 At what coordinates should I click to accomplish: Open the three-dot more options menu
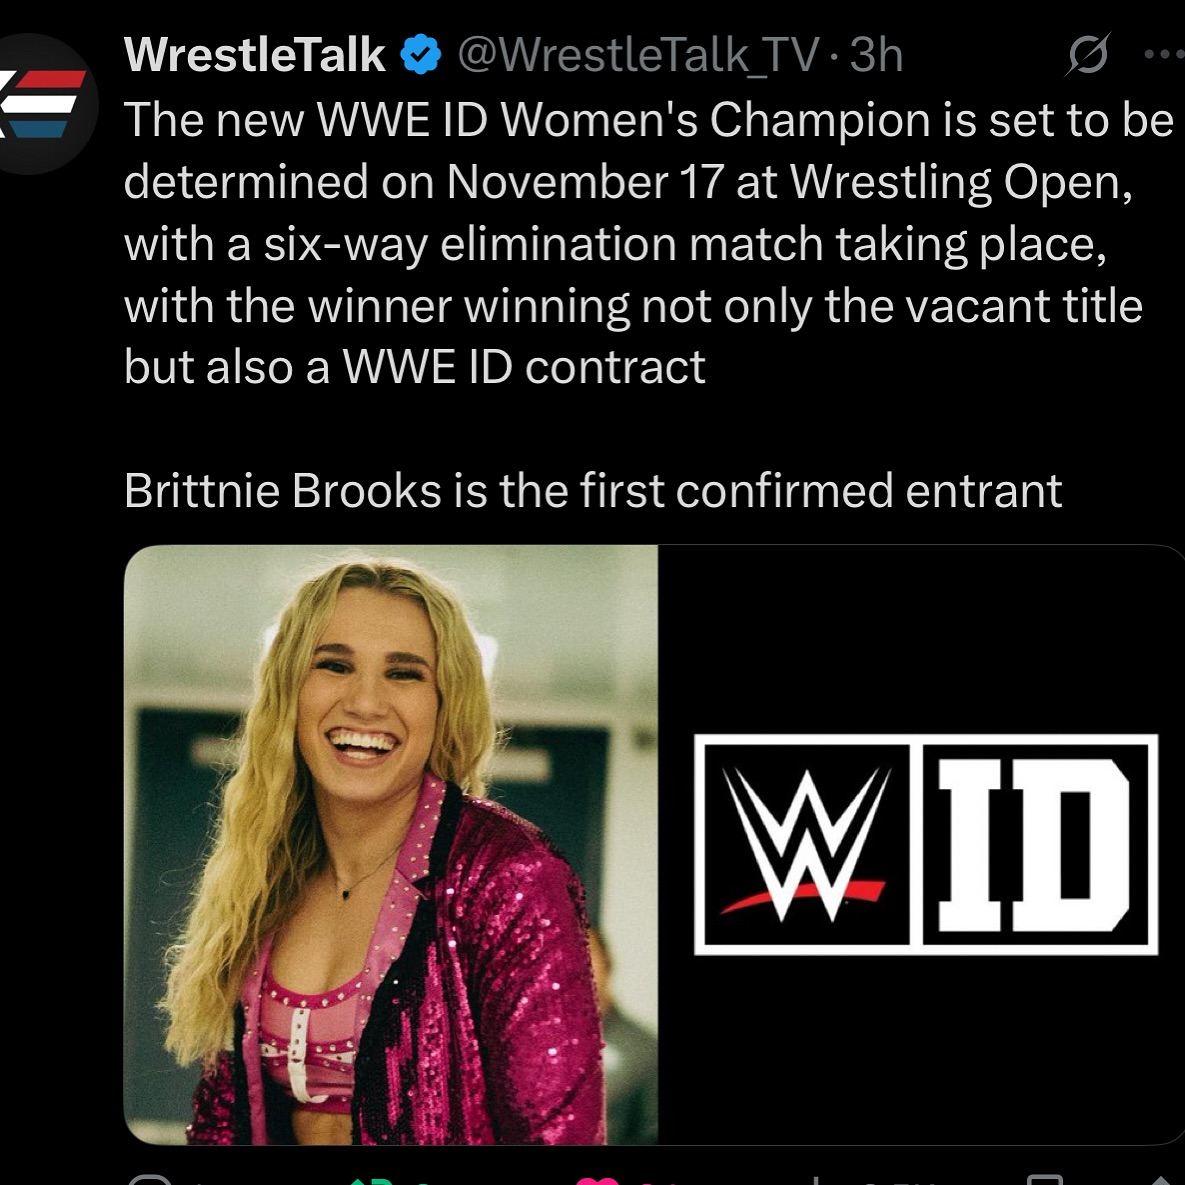click(x=1162, y=55)
